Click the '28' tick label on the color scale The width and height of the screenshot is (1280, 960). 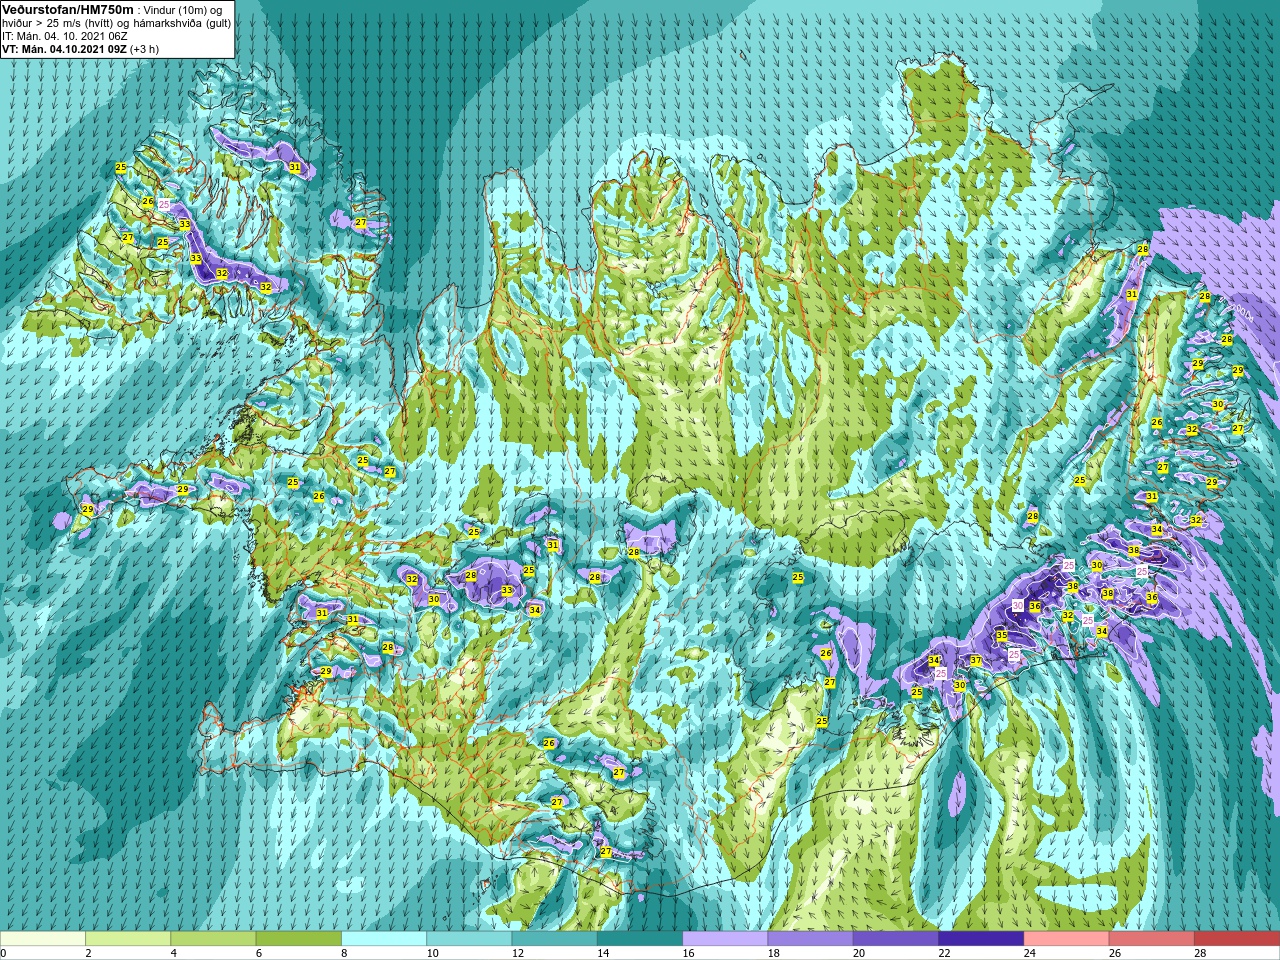tap(1200, 953)
